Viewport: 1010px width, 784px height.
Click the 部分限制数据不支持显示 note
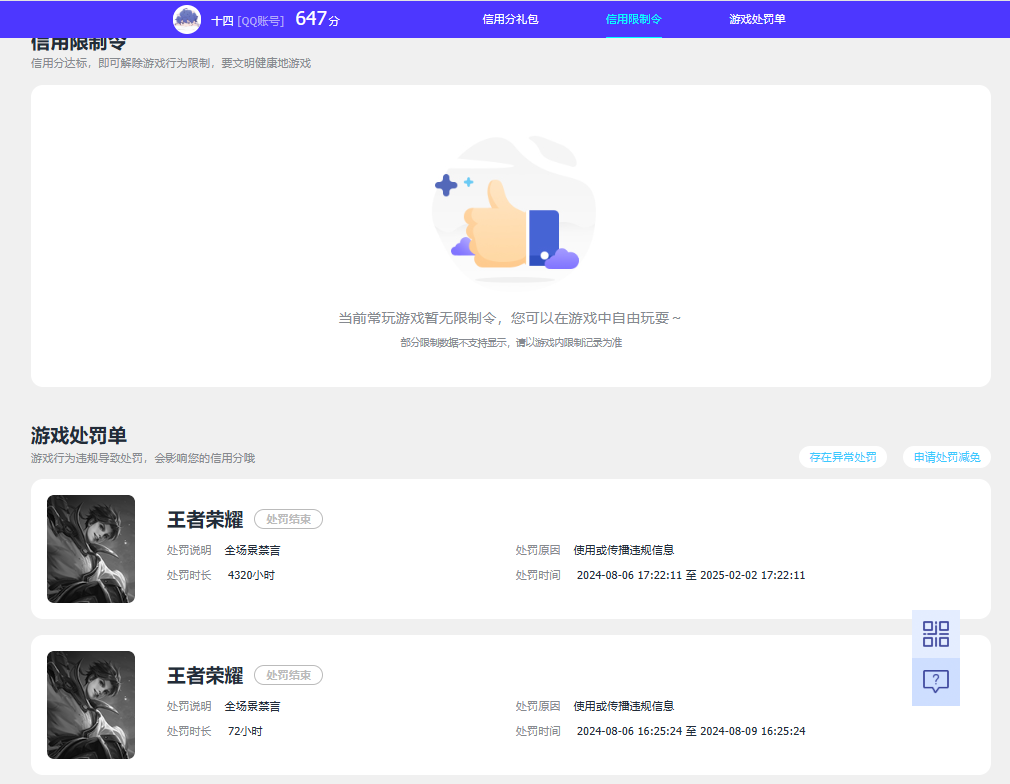(x=511, y=343)
